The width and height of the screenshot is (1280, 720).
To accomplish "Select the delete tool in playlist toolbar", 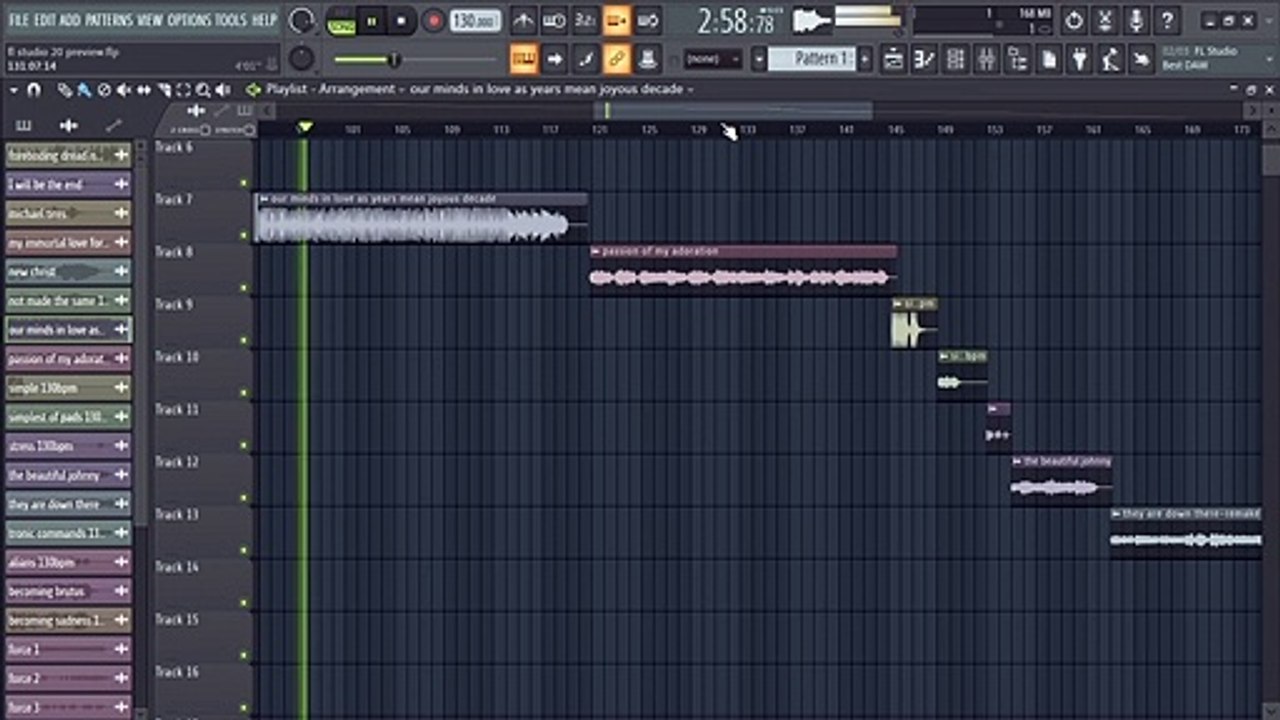I will [x=105, y=90].
